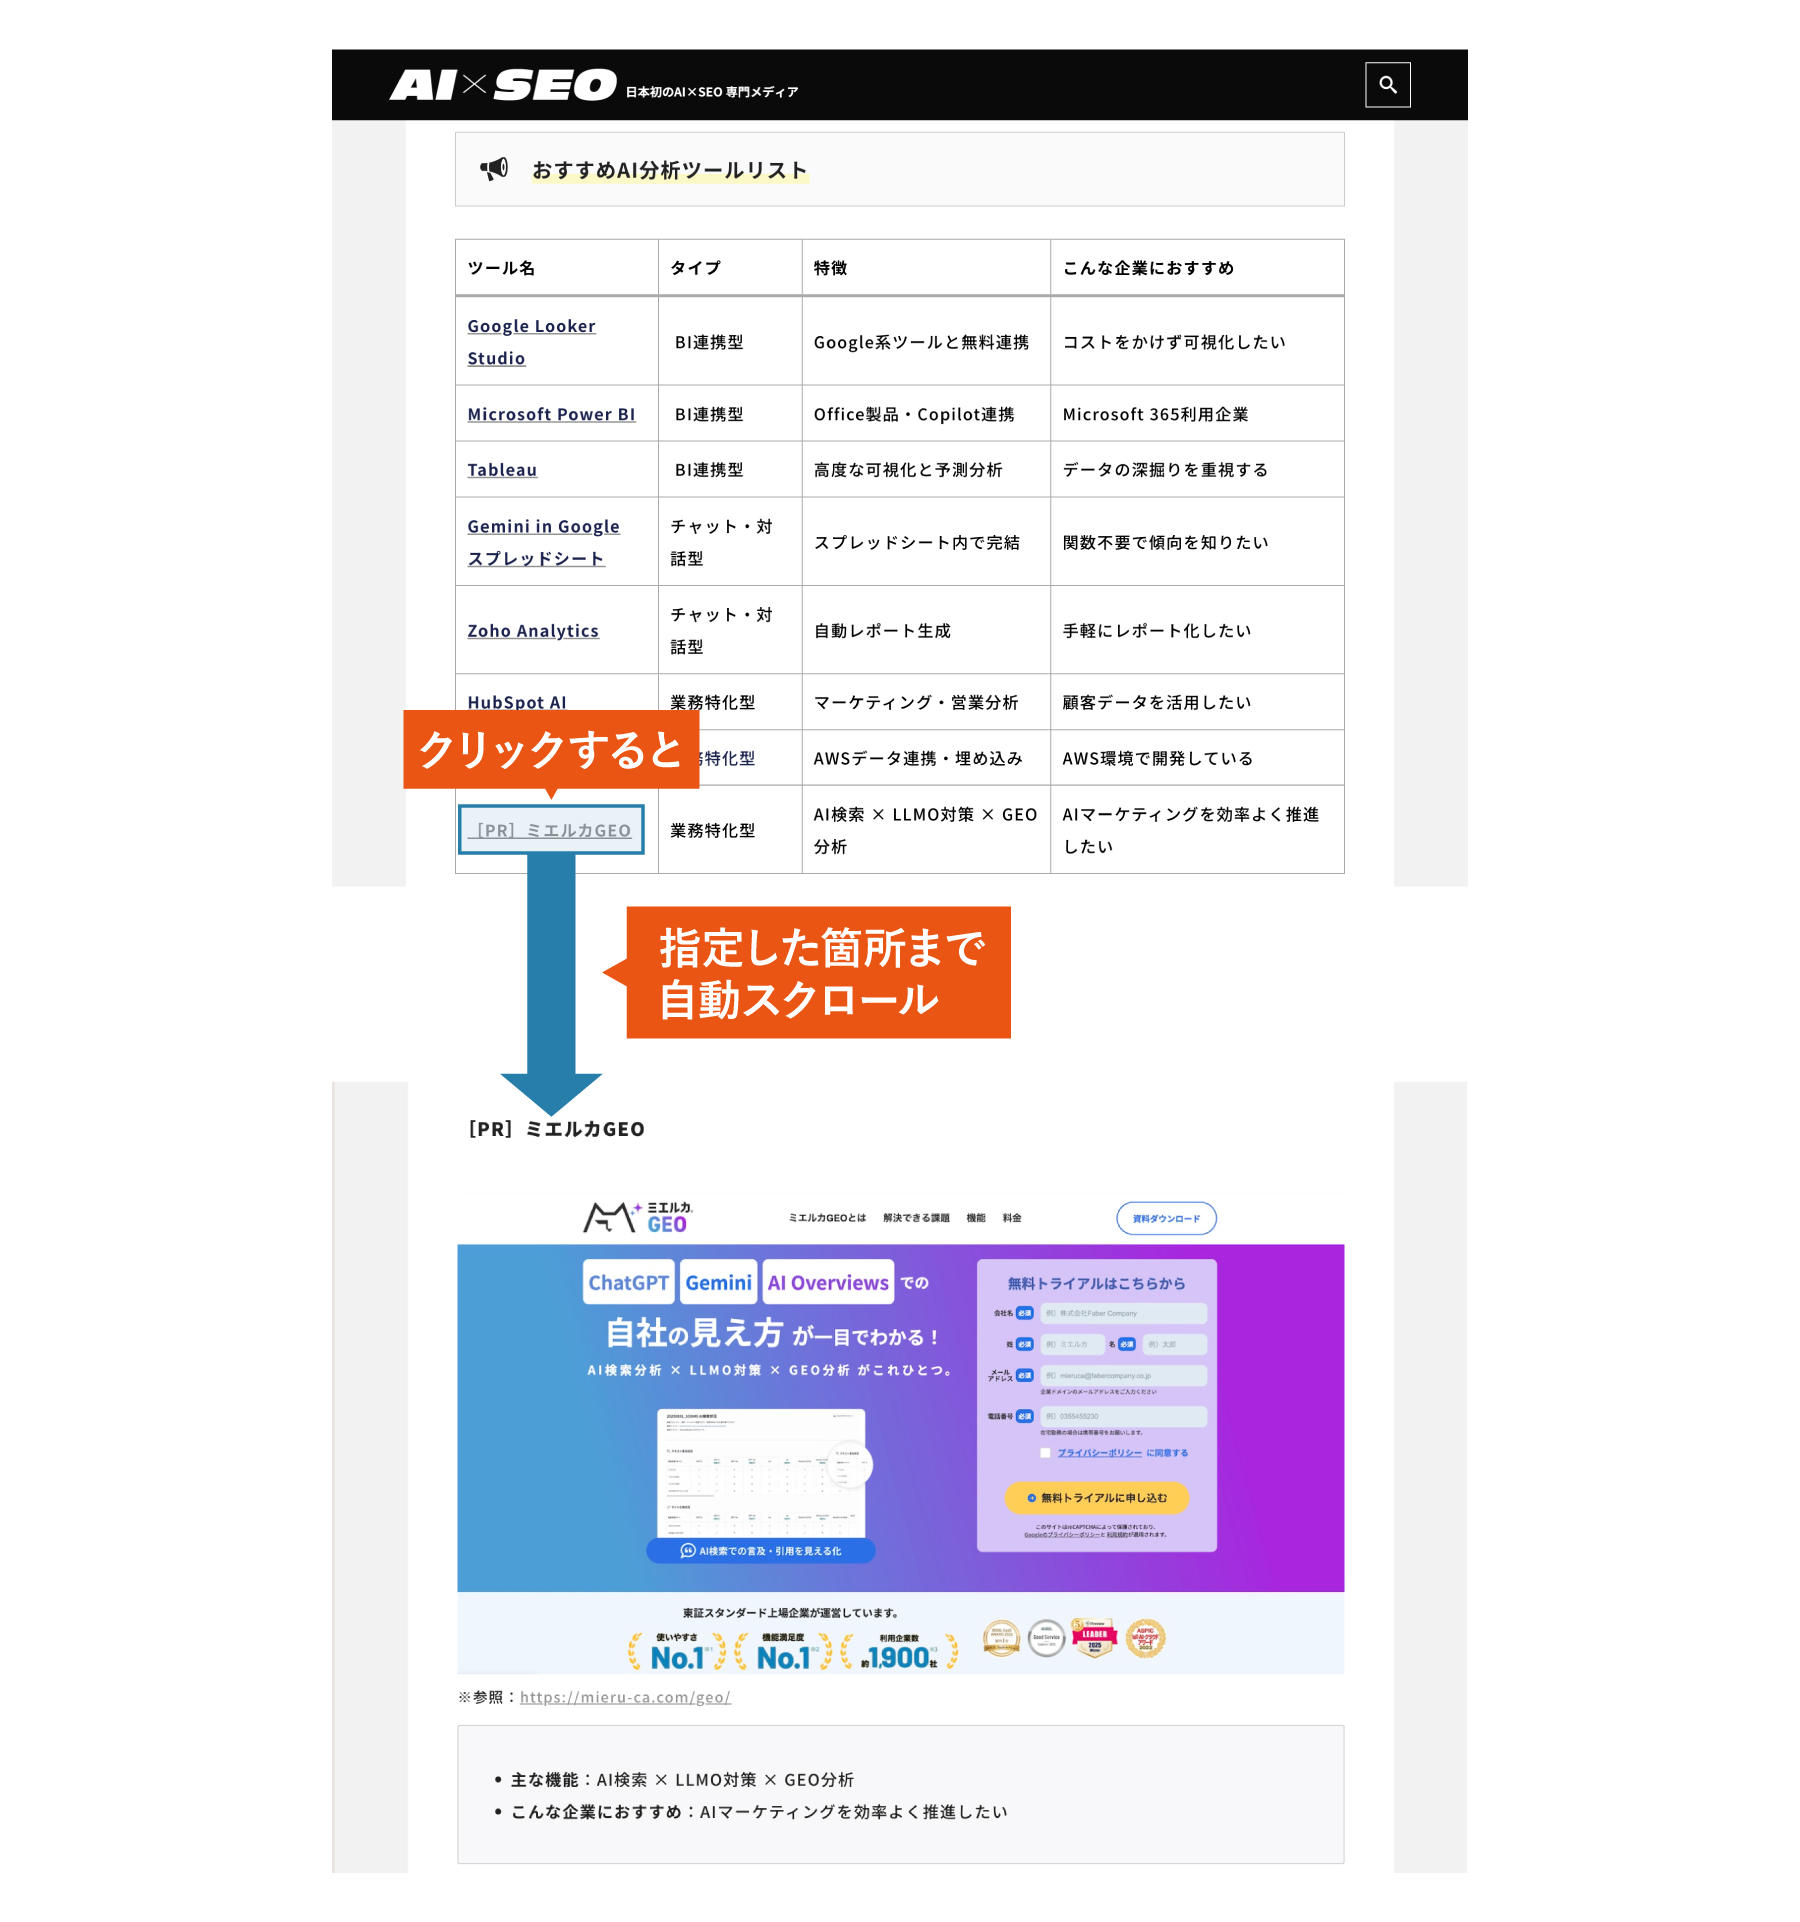Screen dimensions: 1800x1922
Task: Click the [PR] ミエルカGEO table link
Action: [551, 830]
